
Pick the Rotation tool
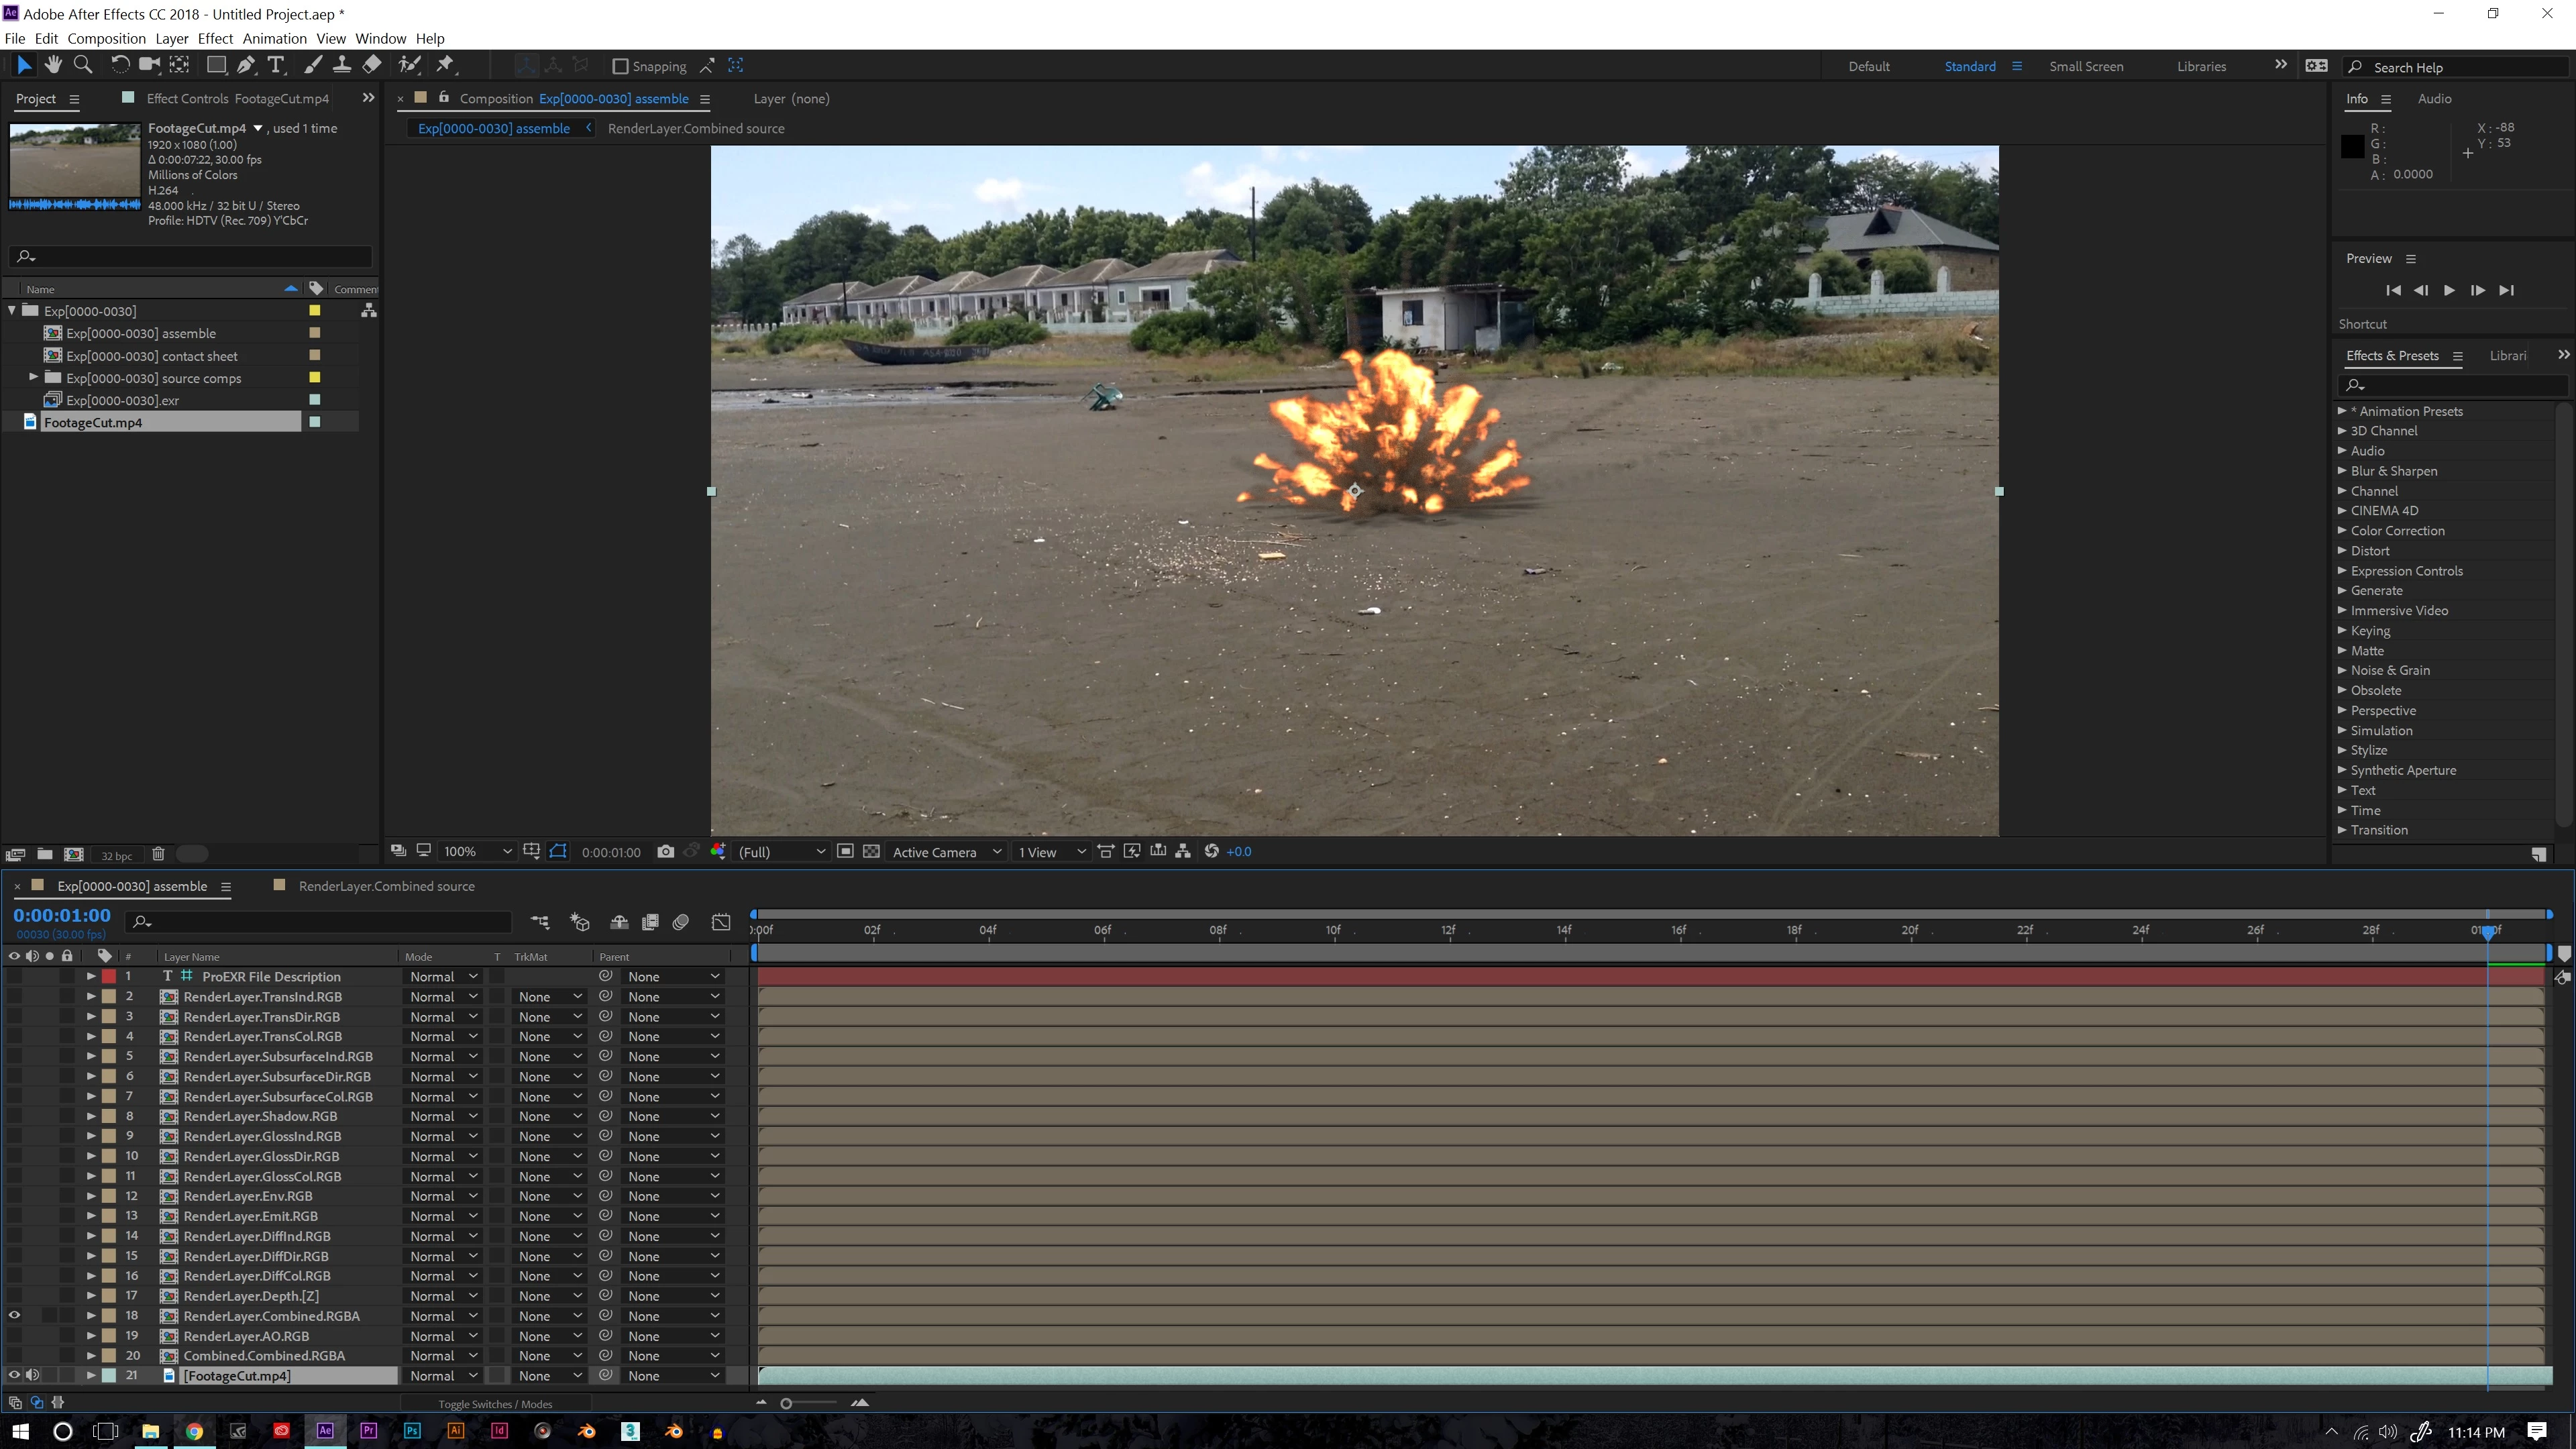point(119,65)
